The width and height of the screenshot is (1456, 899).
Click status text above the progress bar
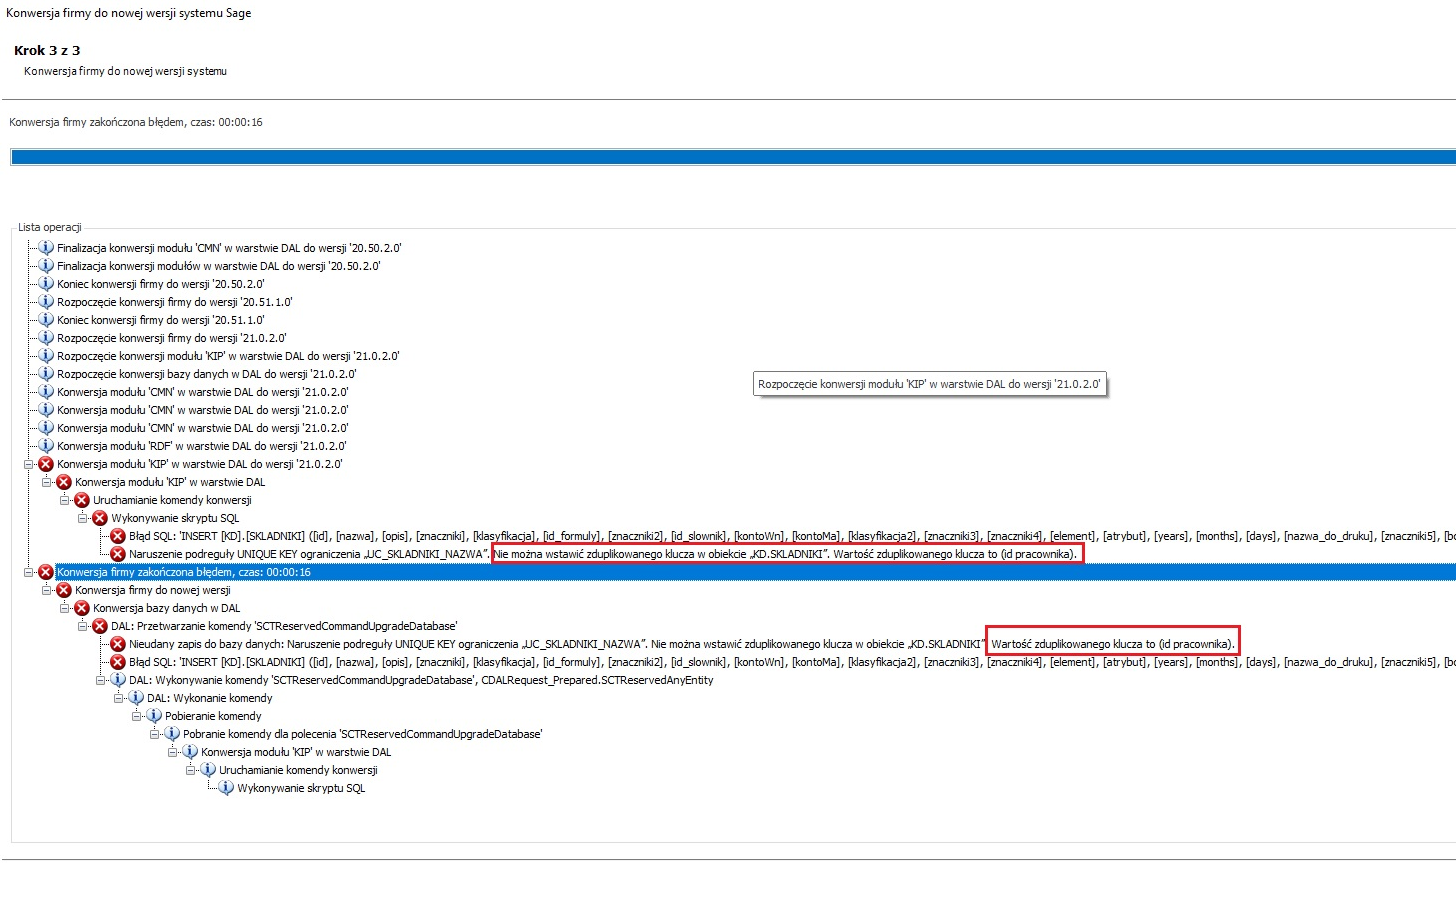(136, 122)
